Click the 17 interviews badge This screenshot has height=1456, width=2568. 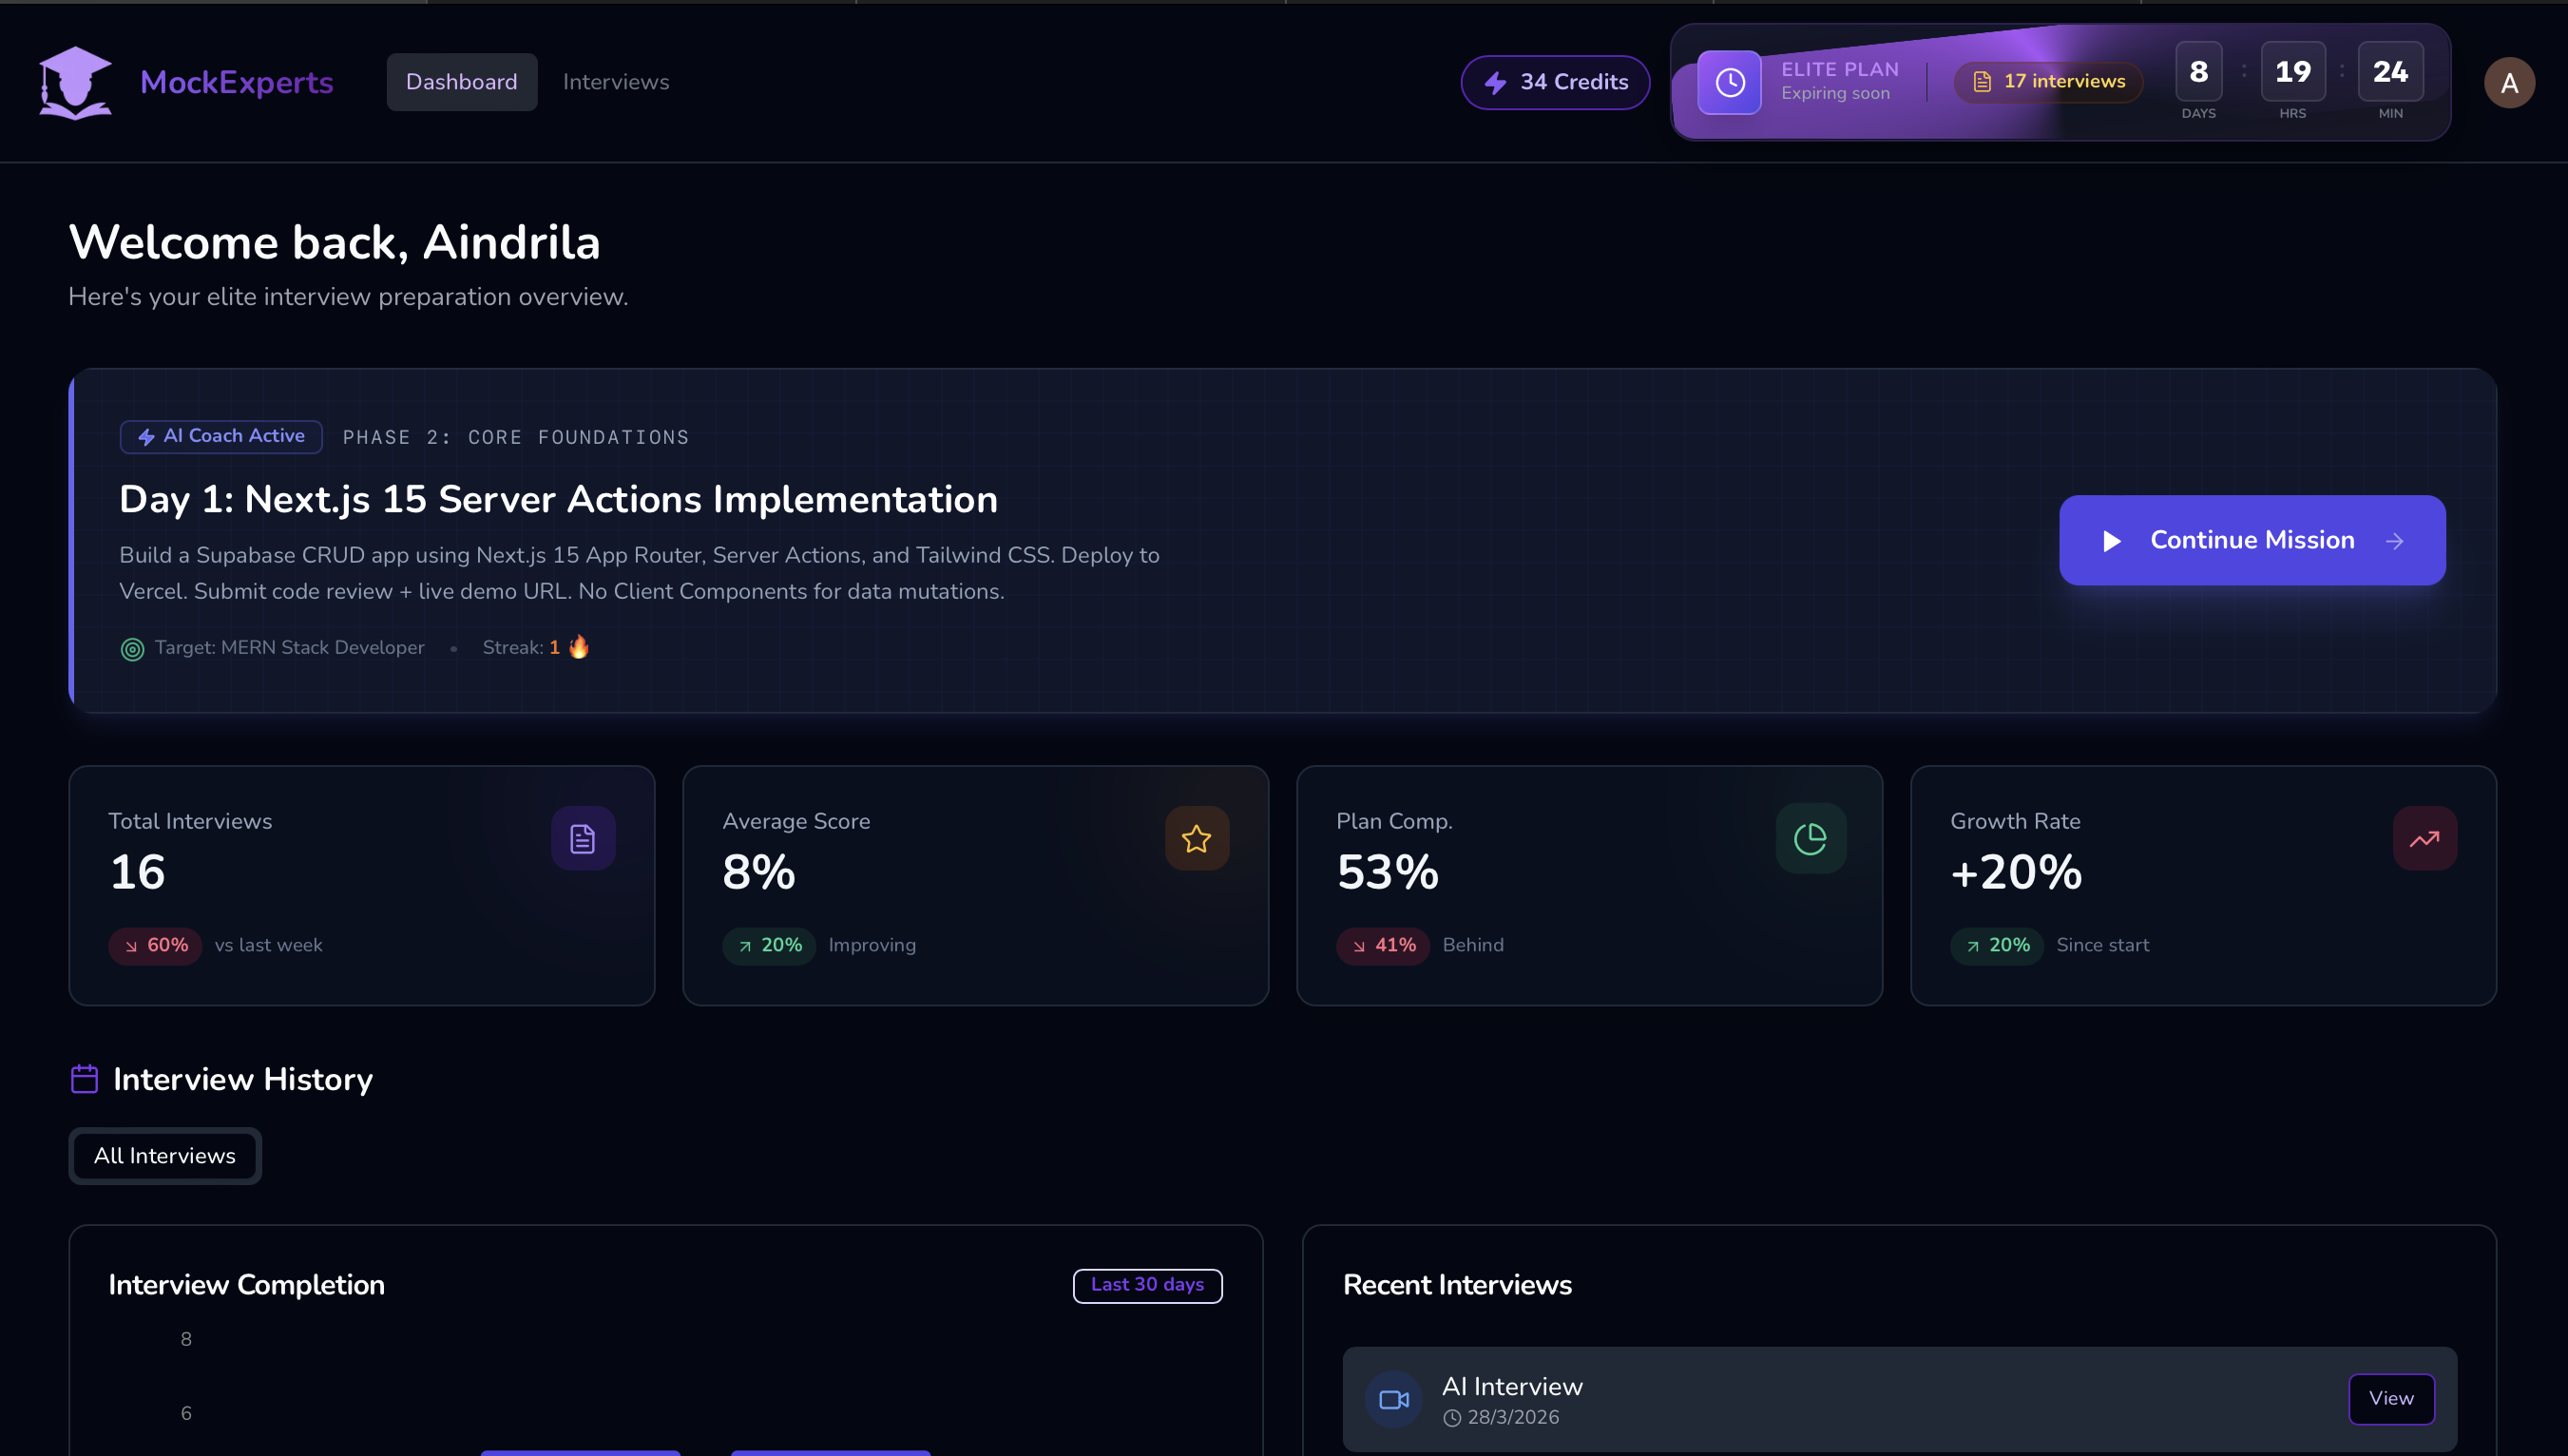click(x=2048, y=82)
